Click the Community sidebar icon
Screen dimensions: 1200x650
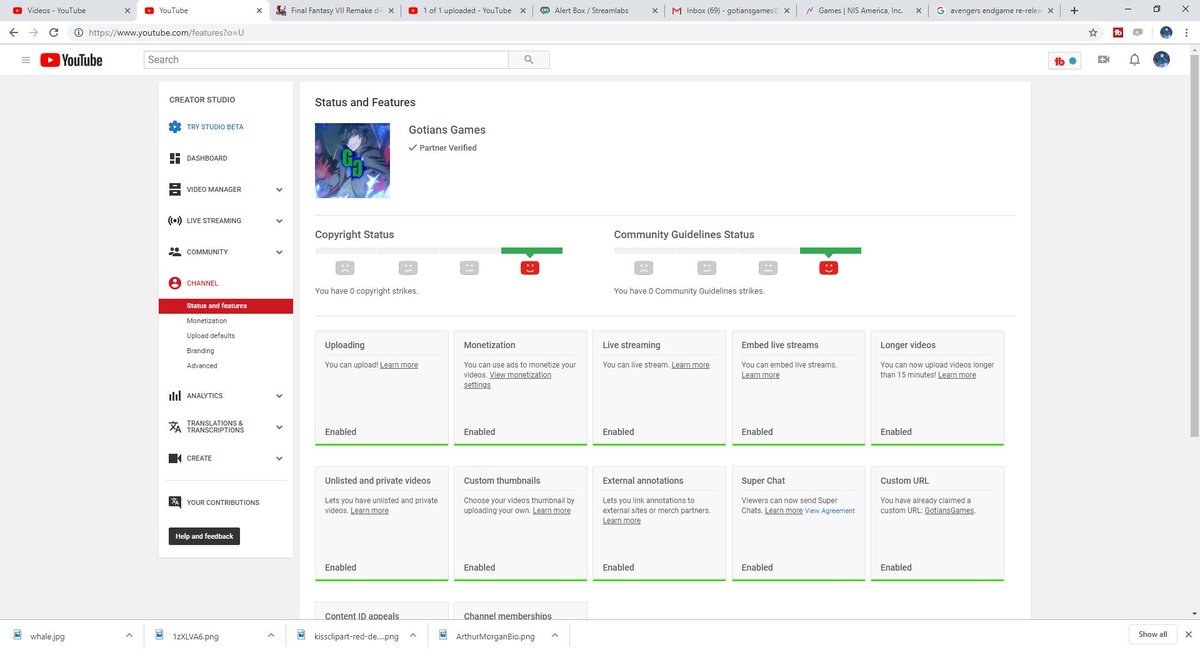coord(175,252)
